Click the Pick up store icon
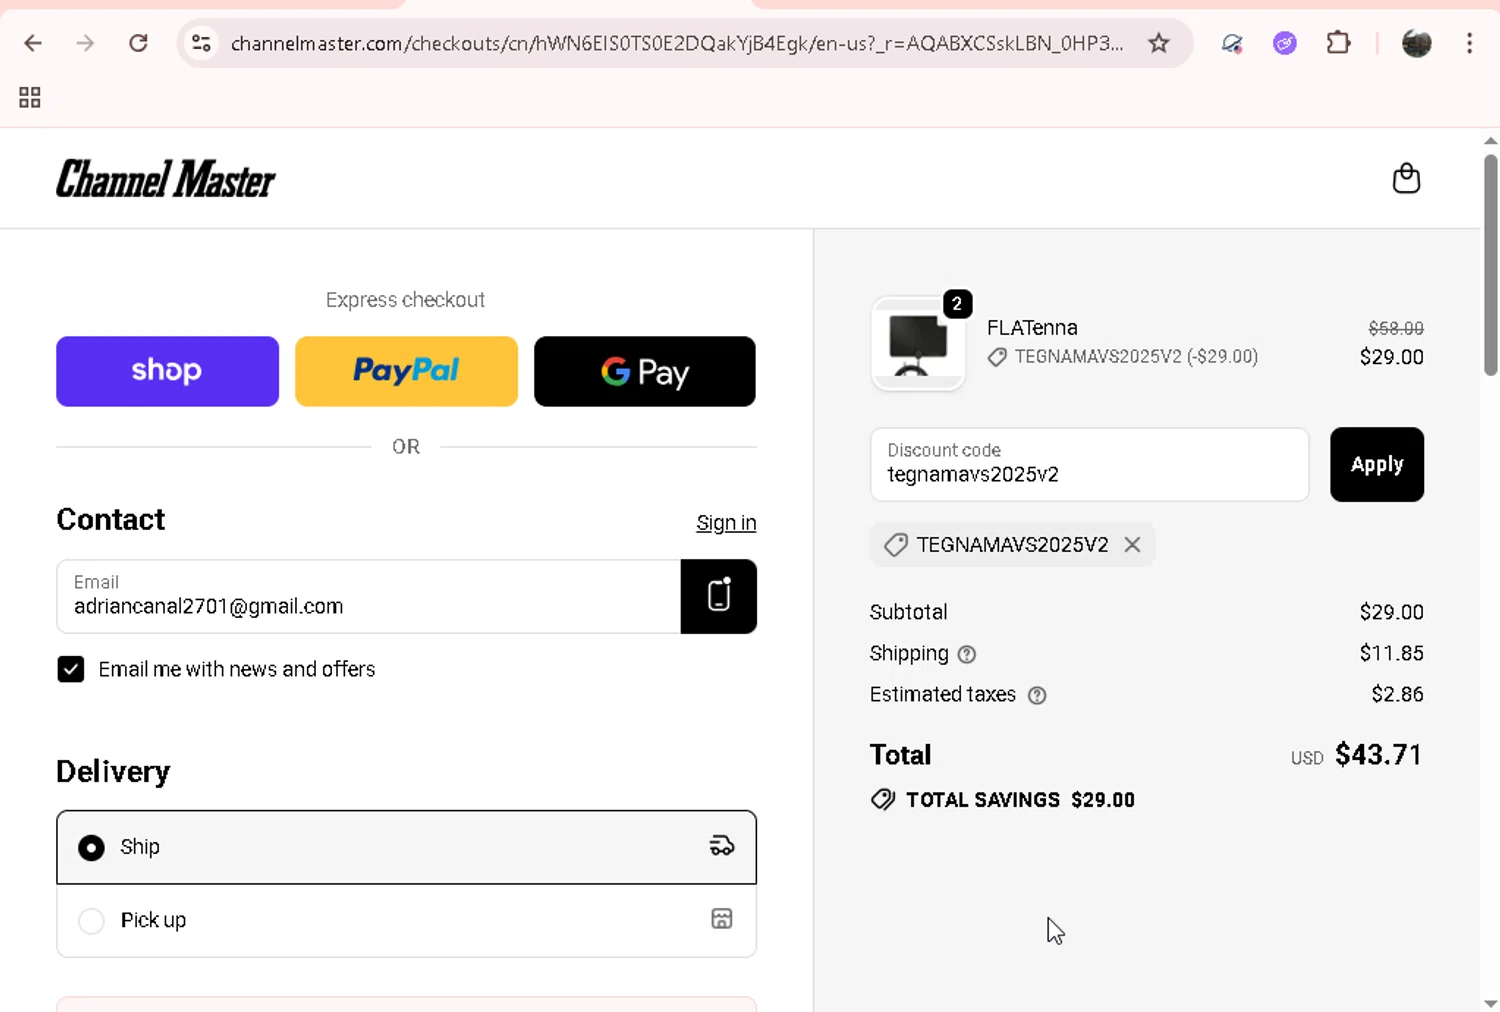This screenshot has width=1500, height=1012. click(x=721, y=919)
